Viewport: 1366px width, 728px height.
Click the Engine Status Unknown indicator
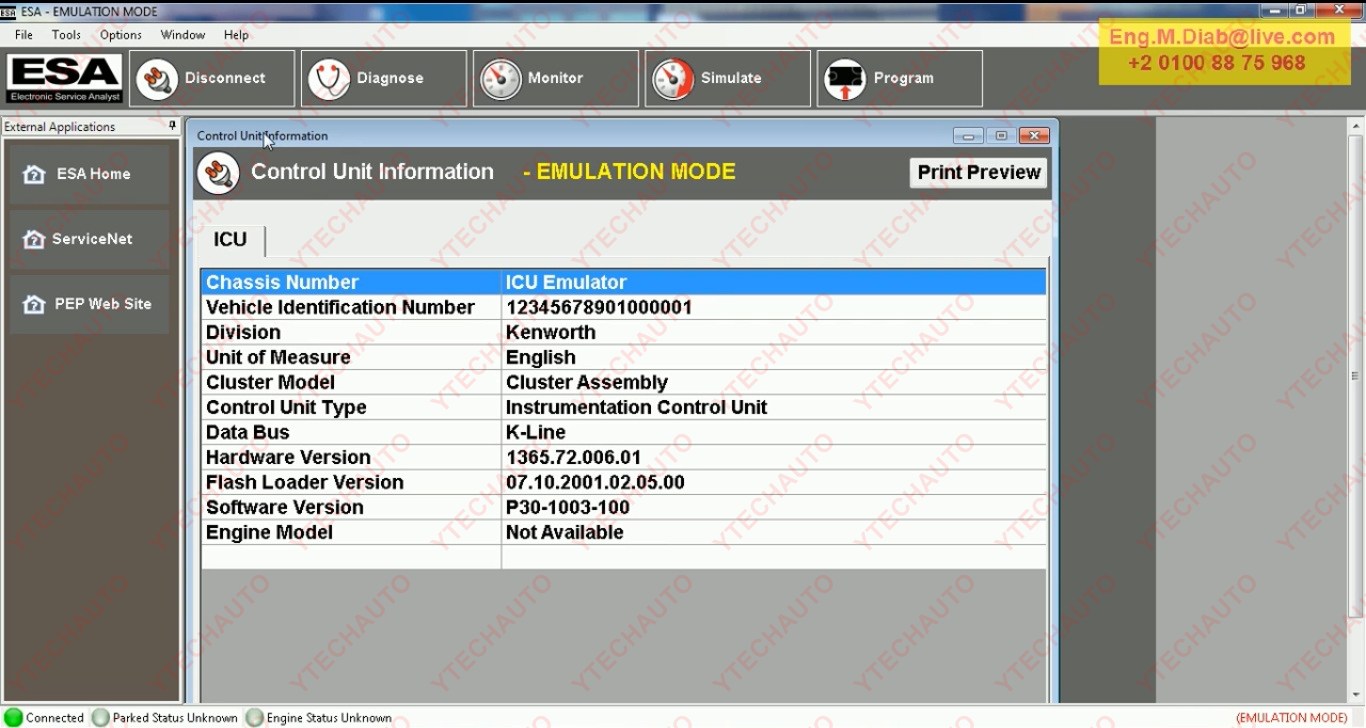point(322,717)
